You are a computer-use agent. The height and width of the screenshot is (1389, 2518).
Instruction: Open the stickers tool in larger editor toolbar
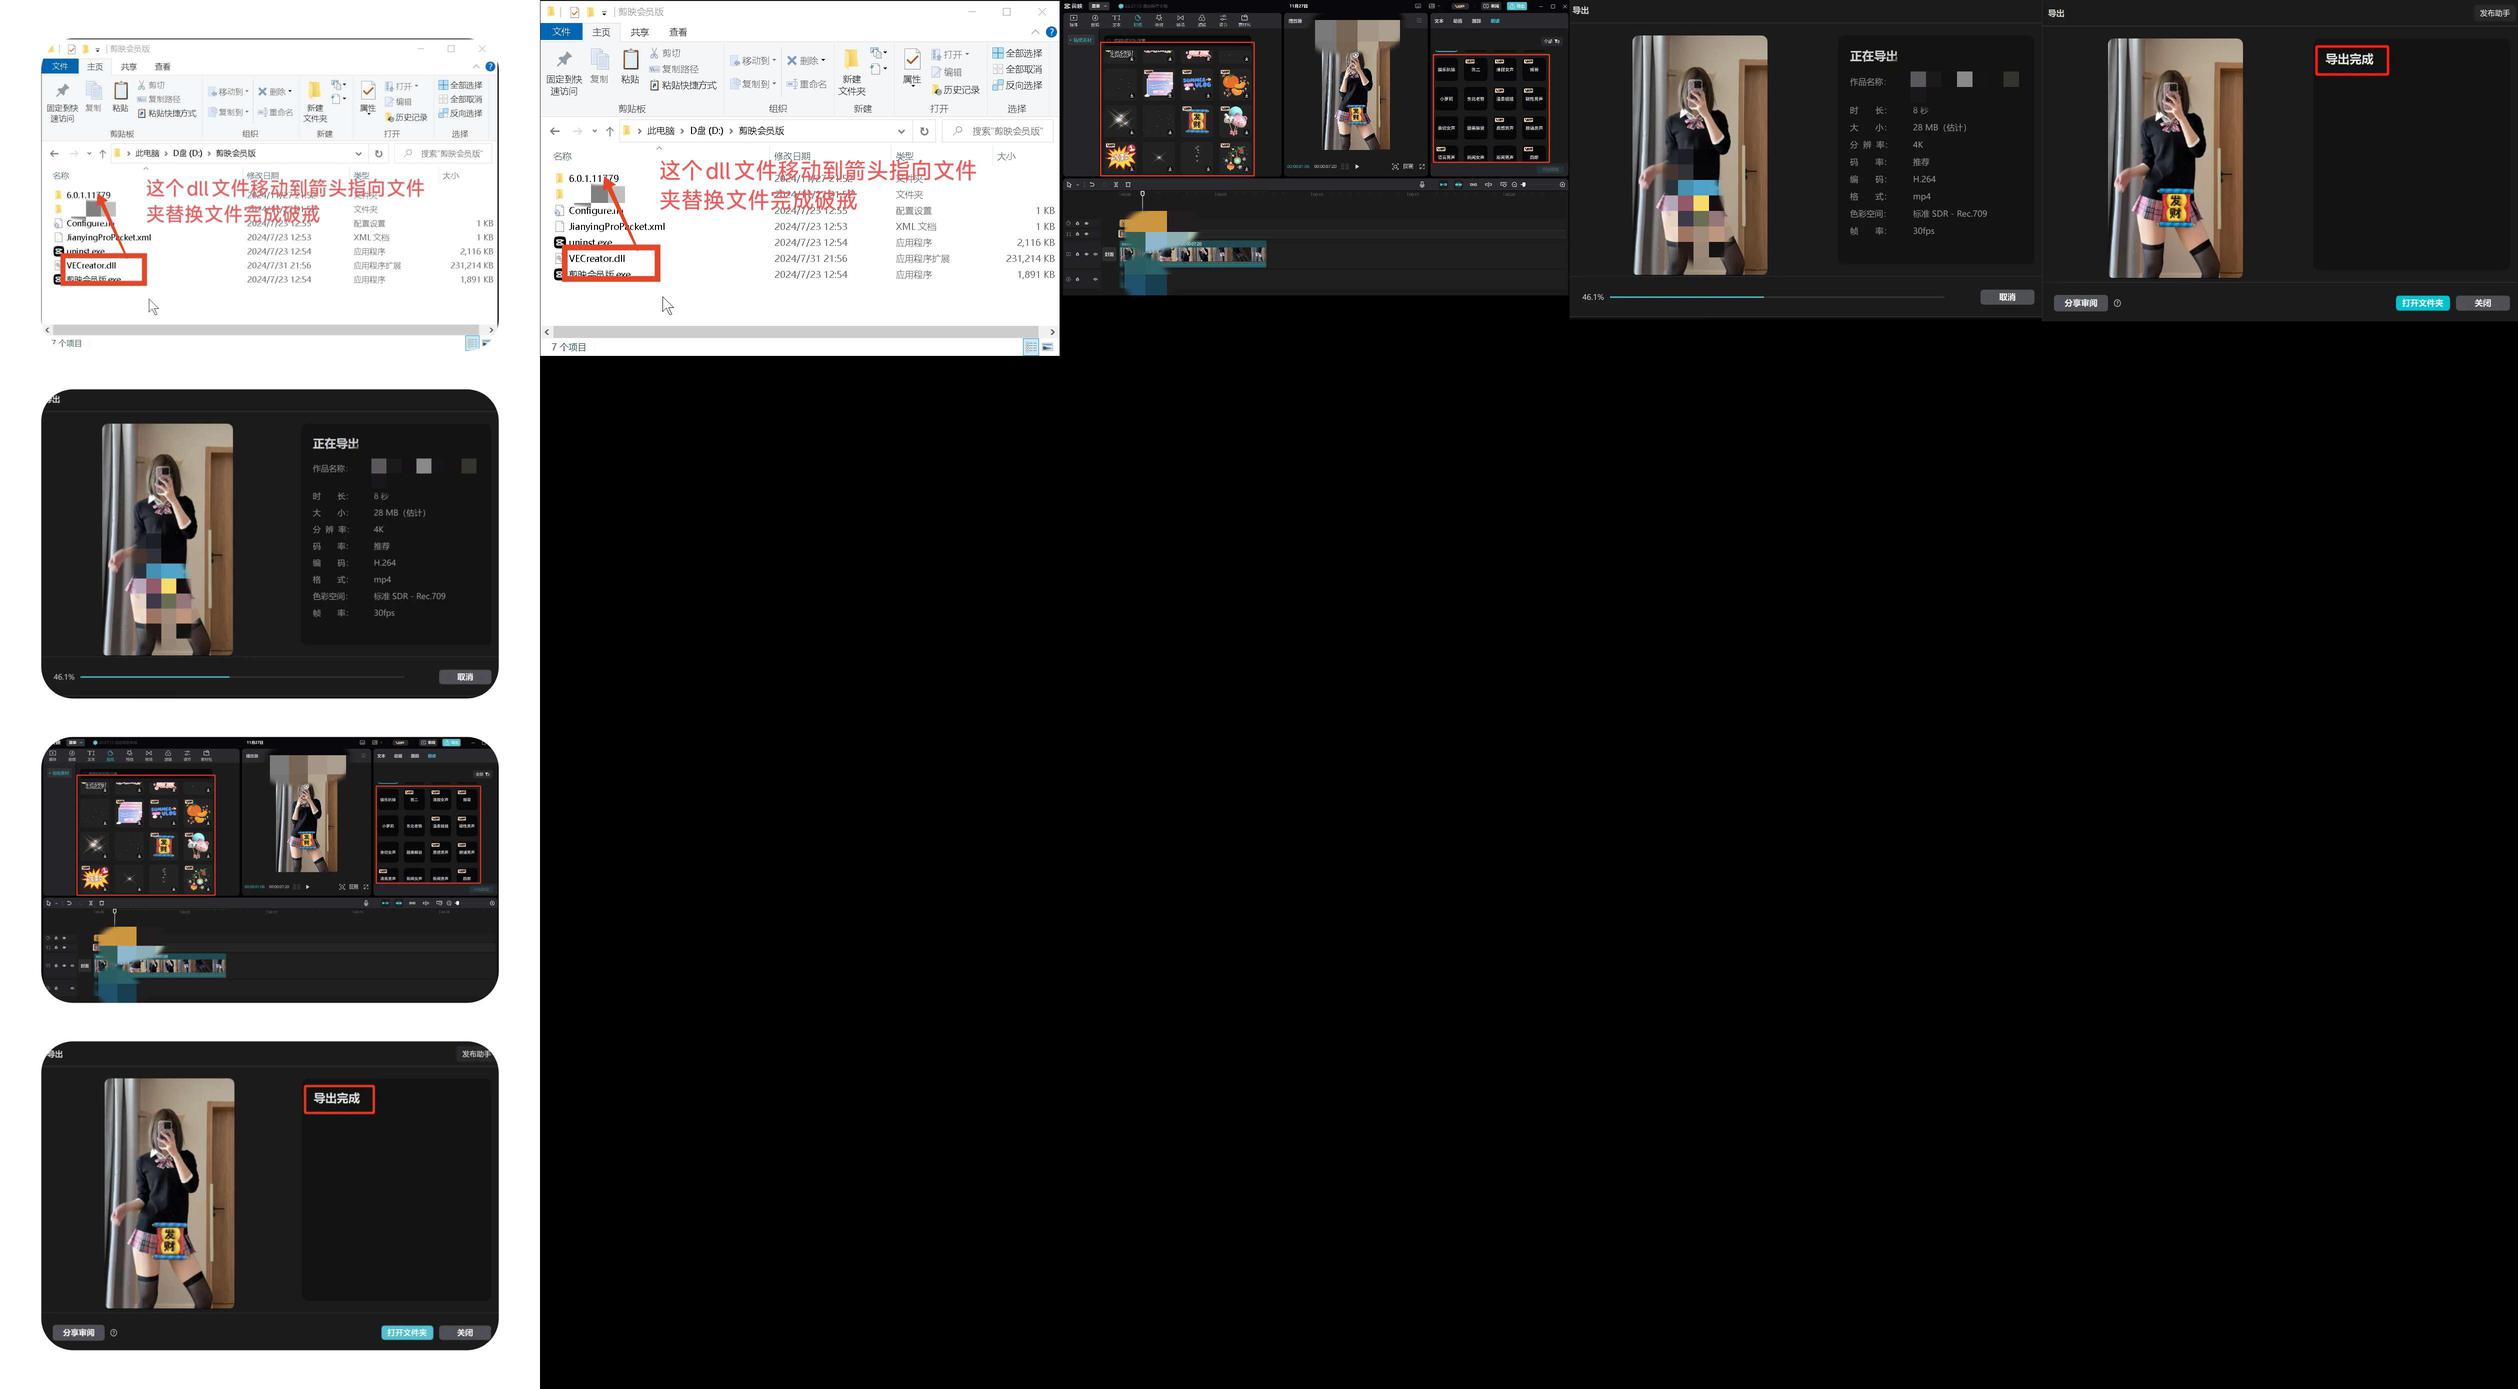point(1138,19)
